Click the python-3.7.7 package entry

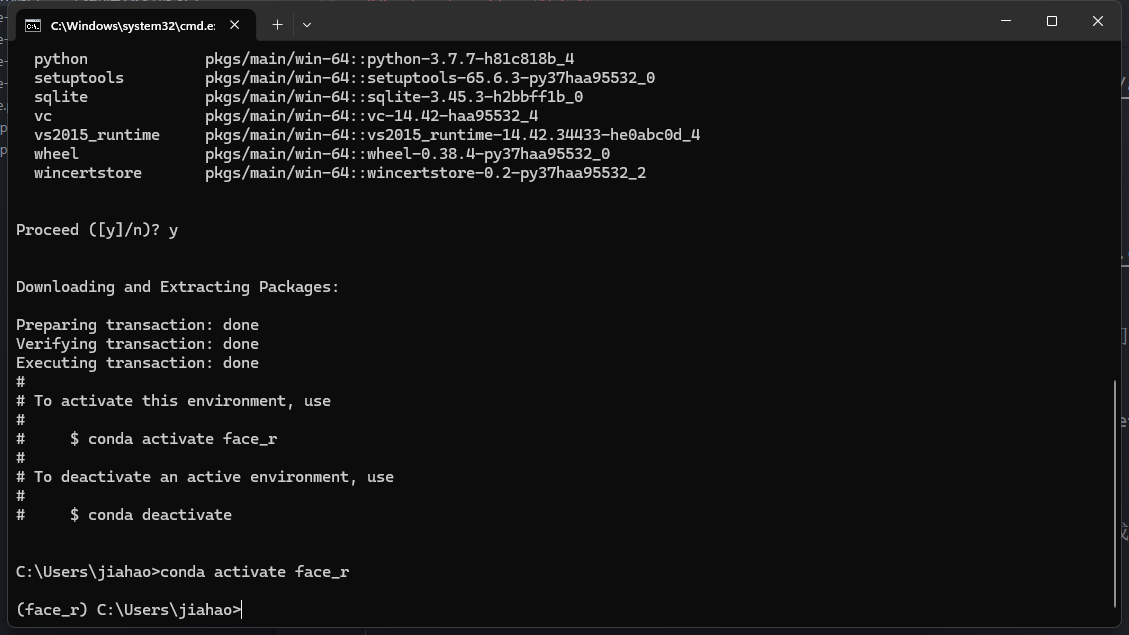click(389, 59)
